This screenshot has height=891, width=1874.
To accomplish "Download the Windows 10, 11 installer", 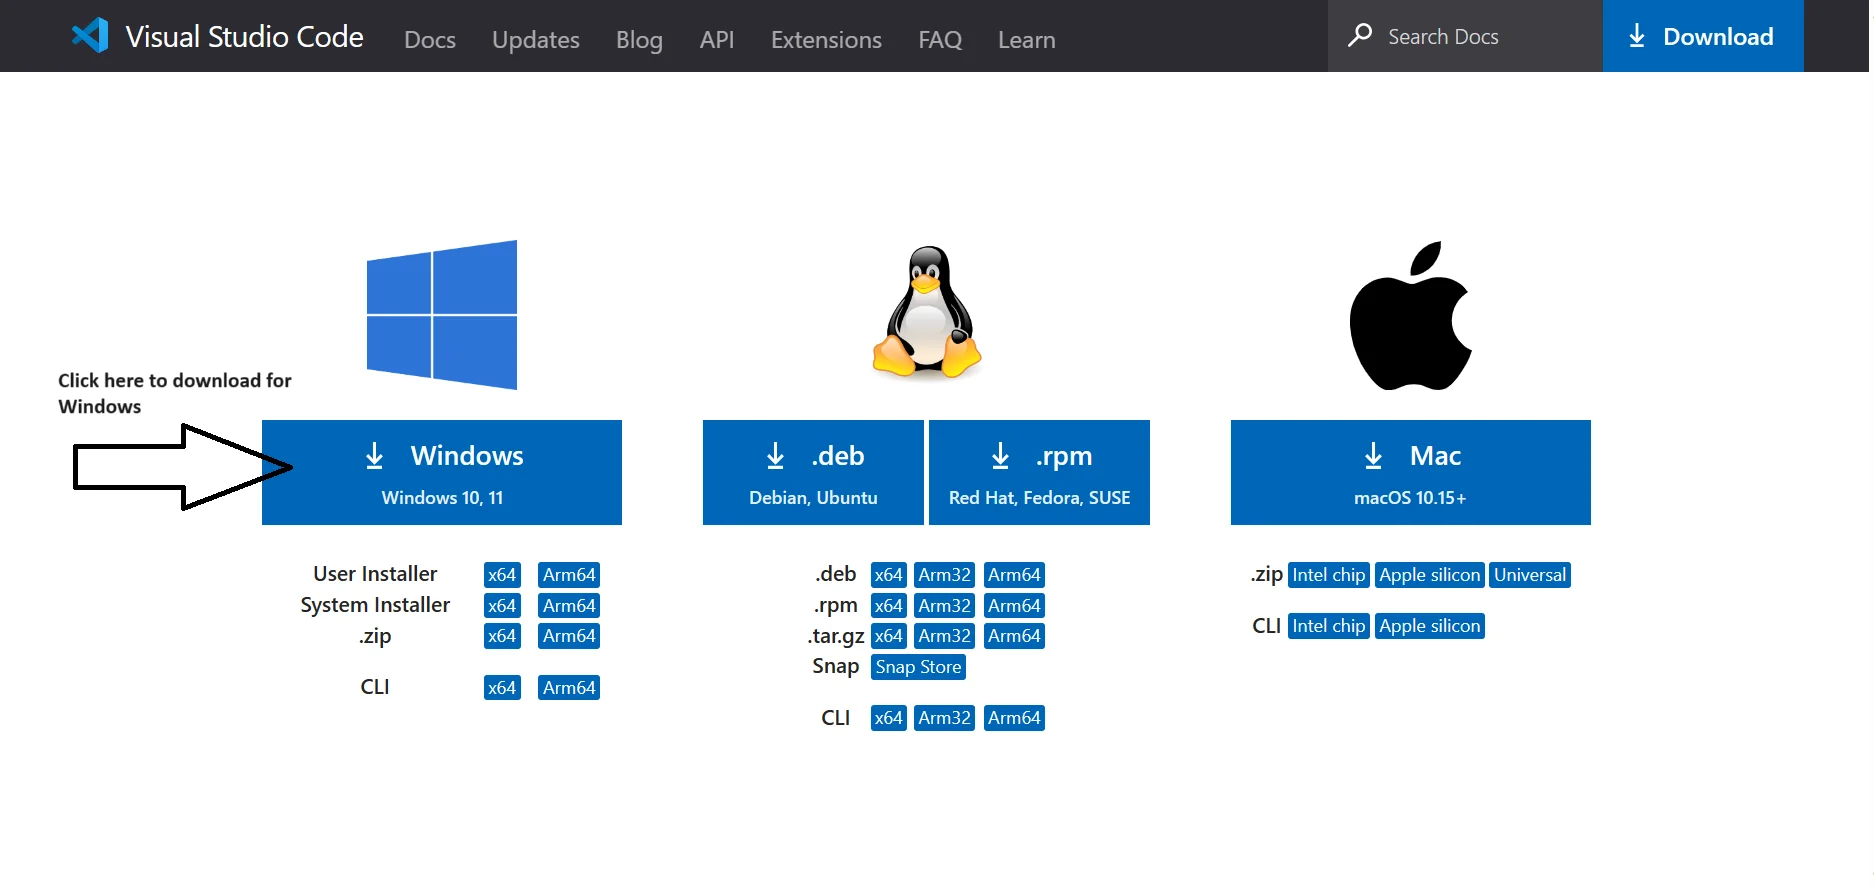I will click(442, 472).
